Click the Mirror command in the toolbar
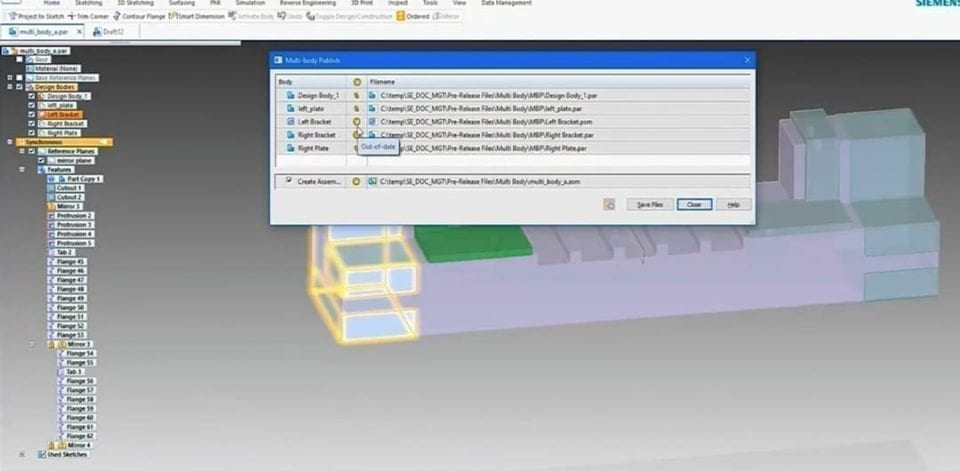This screenshot has height=471, width=960. [446, 16]
